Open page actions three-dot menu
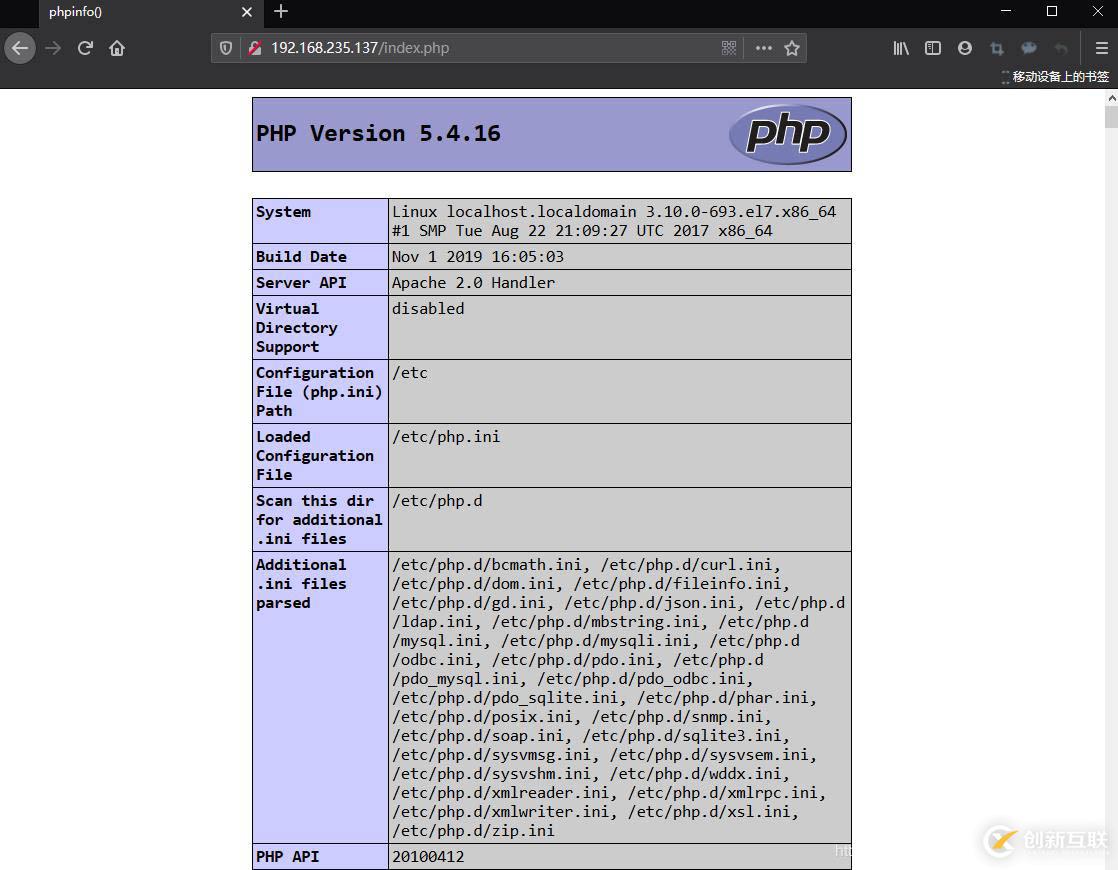The height and width of the screenshot is (870, 1118). 764,48
